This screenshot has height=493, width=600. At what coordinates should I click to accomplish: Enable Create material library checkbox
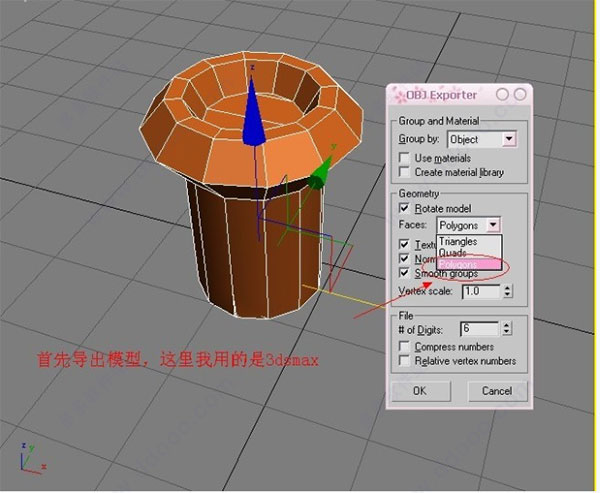[x=404, y=171]
